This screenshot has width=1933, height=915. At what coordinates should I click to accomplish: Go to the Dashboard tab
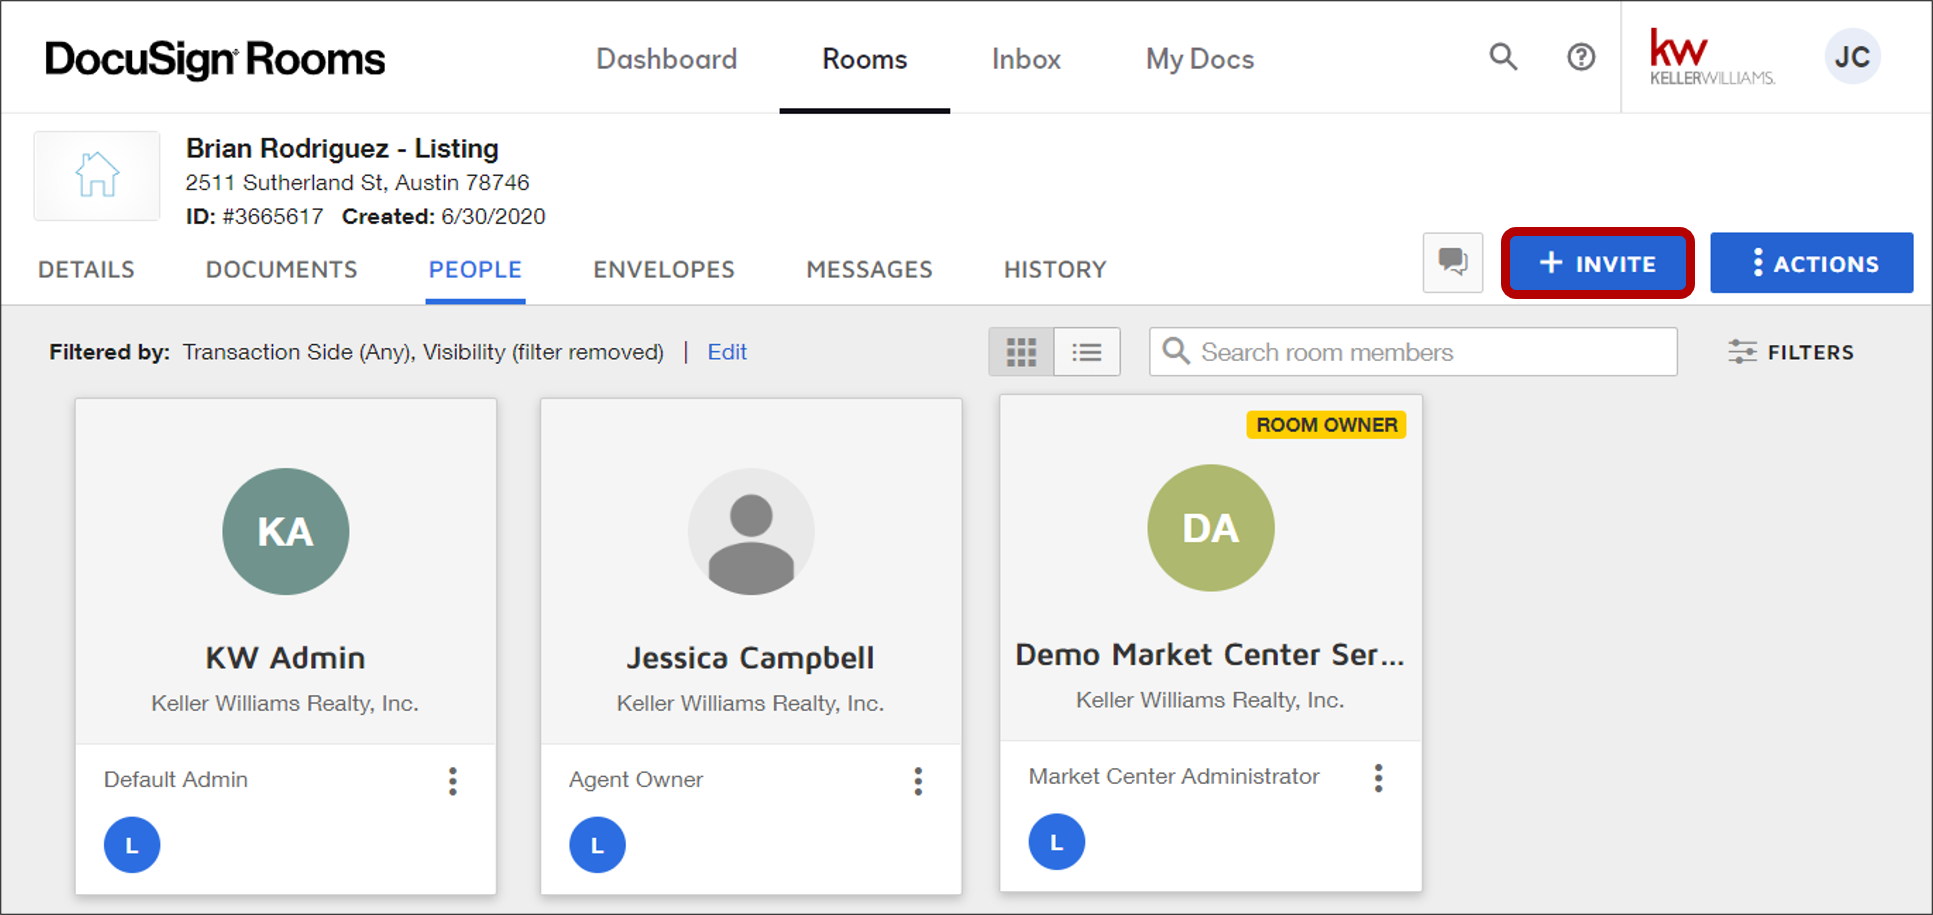[x=667, y=59]
